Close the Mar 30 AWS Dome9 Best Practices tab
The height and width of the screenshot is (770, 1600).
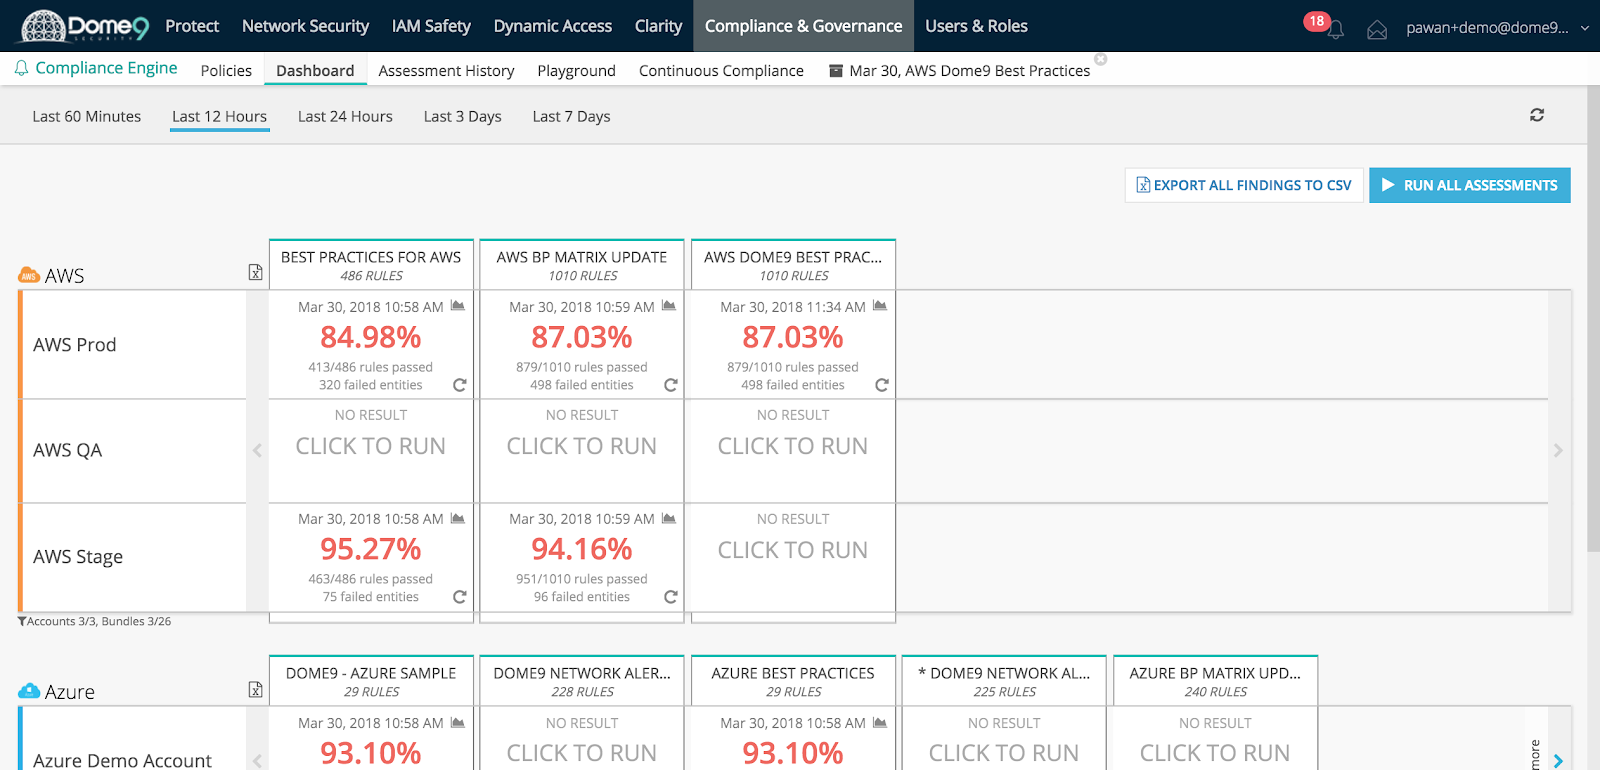pos(1101,59)
